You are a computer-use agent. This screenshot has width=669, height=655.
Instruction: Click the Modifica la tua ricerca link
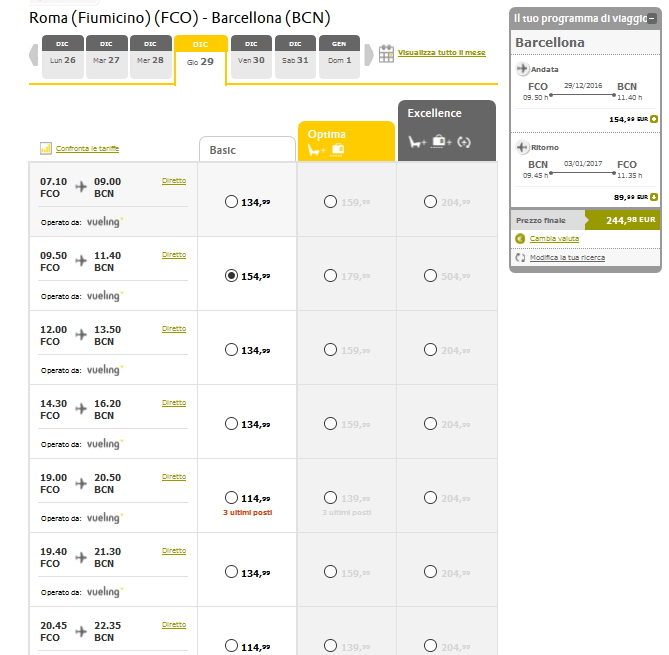(567, 258)
